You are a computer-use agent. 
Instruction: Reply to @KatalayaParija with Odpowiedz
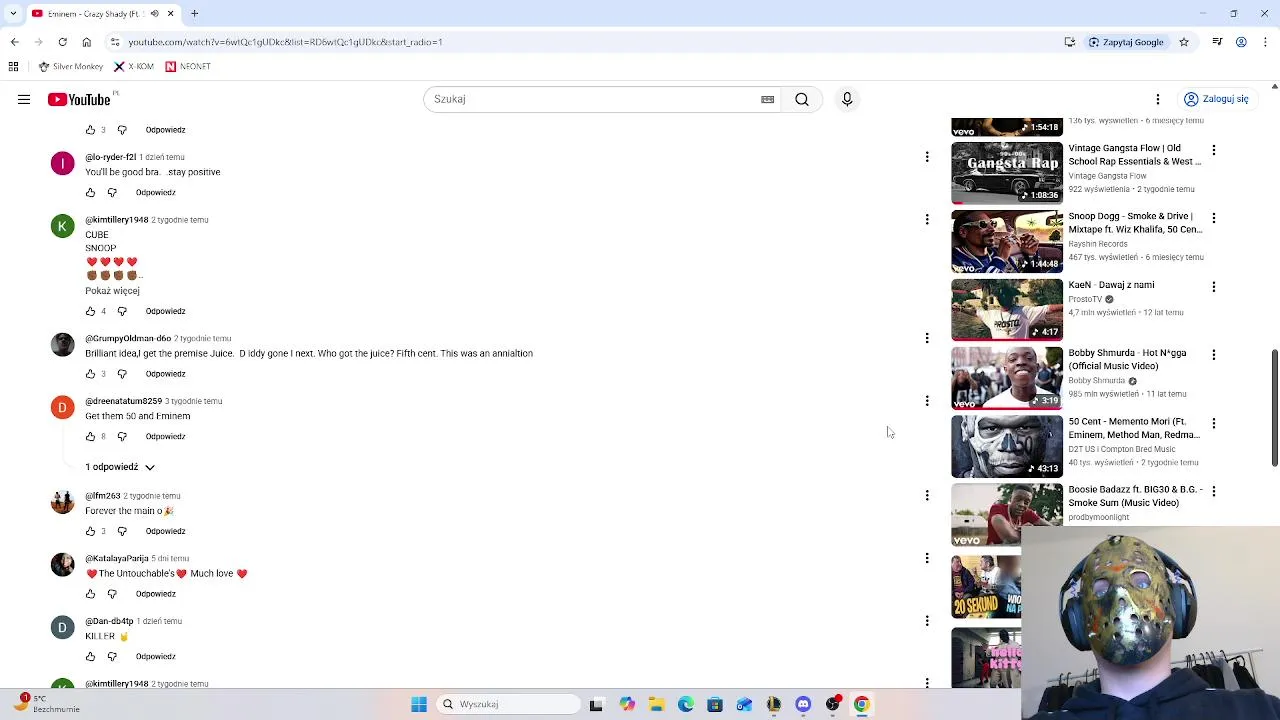[x=155, y=594]
